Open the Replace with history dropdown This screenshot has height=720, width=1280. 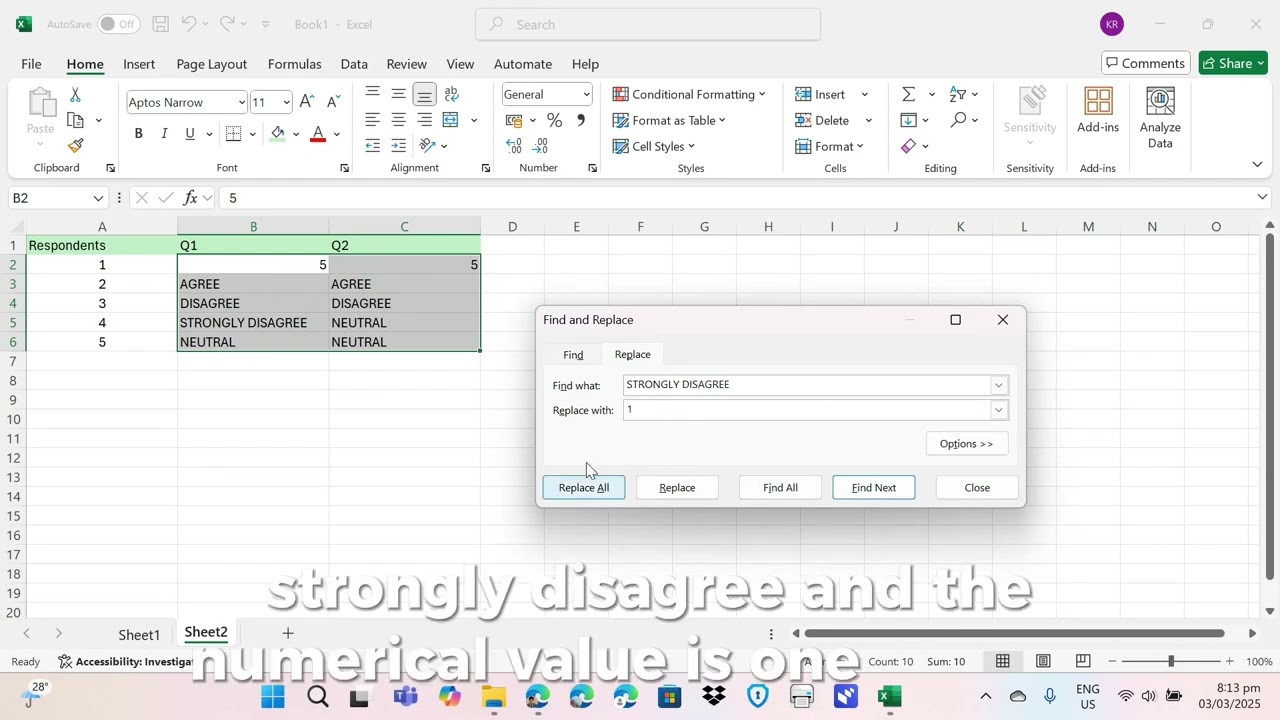point(998,410)
